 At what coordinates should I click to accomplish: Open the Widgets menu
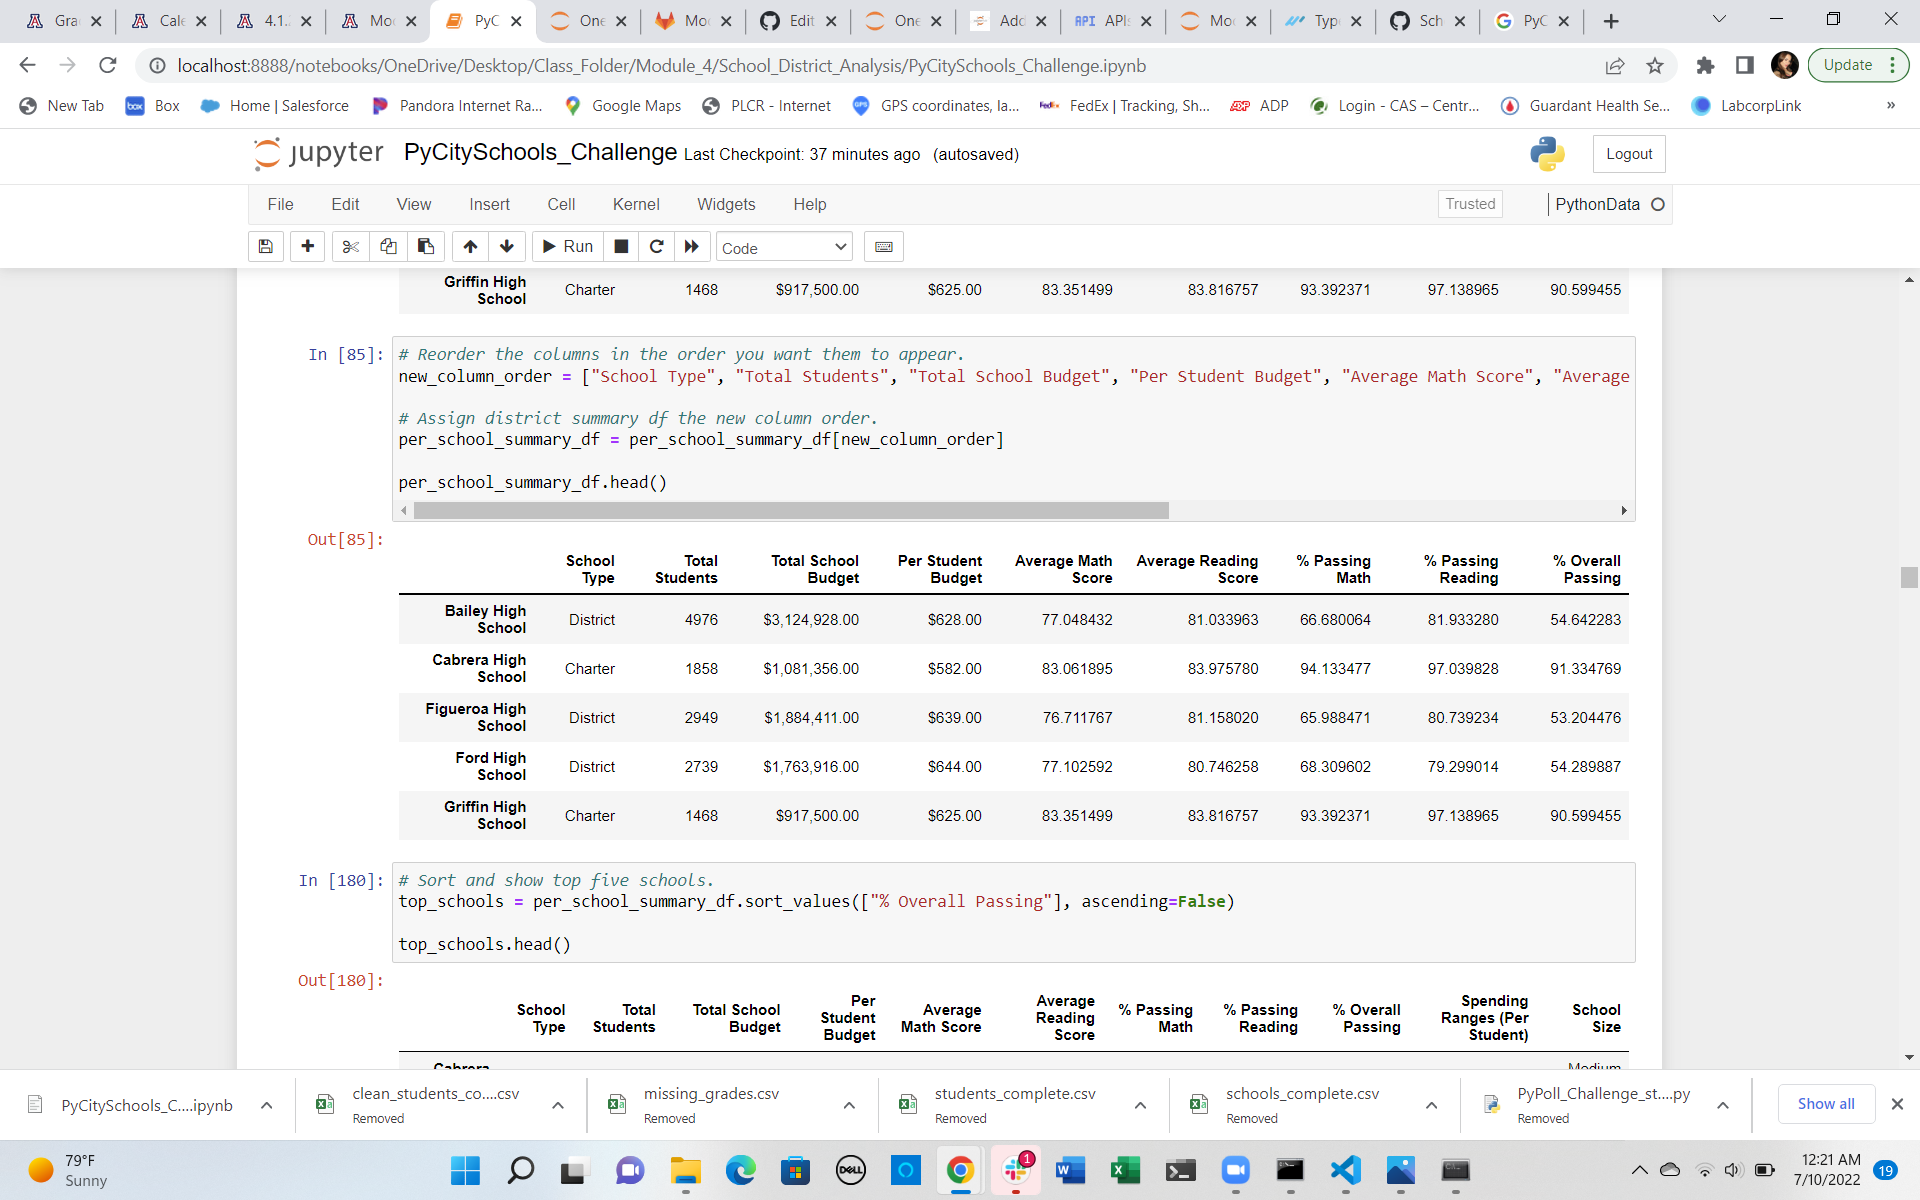coord(726,204)
